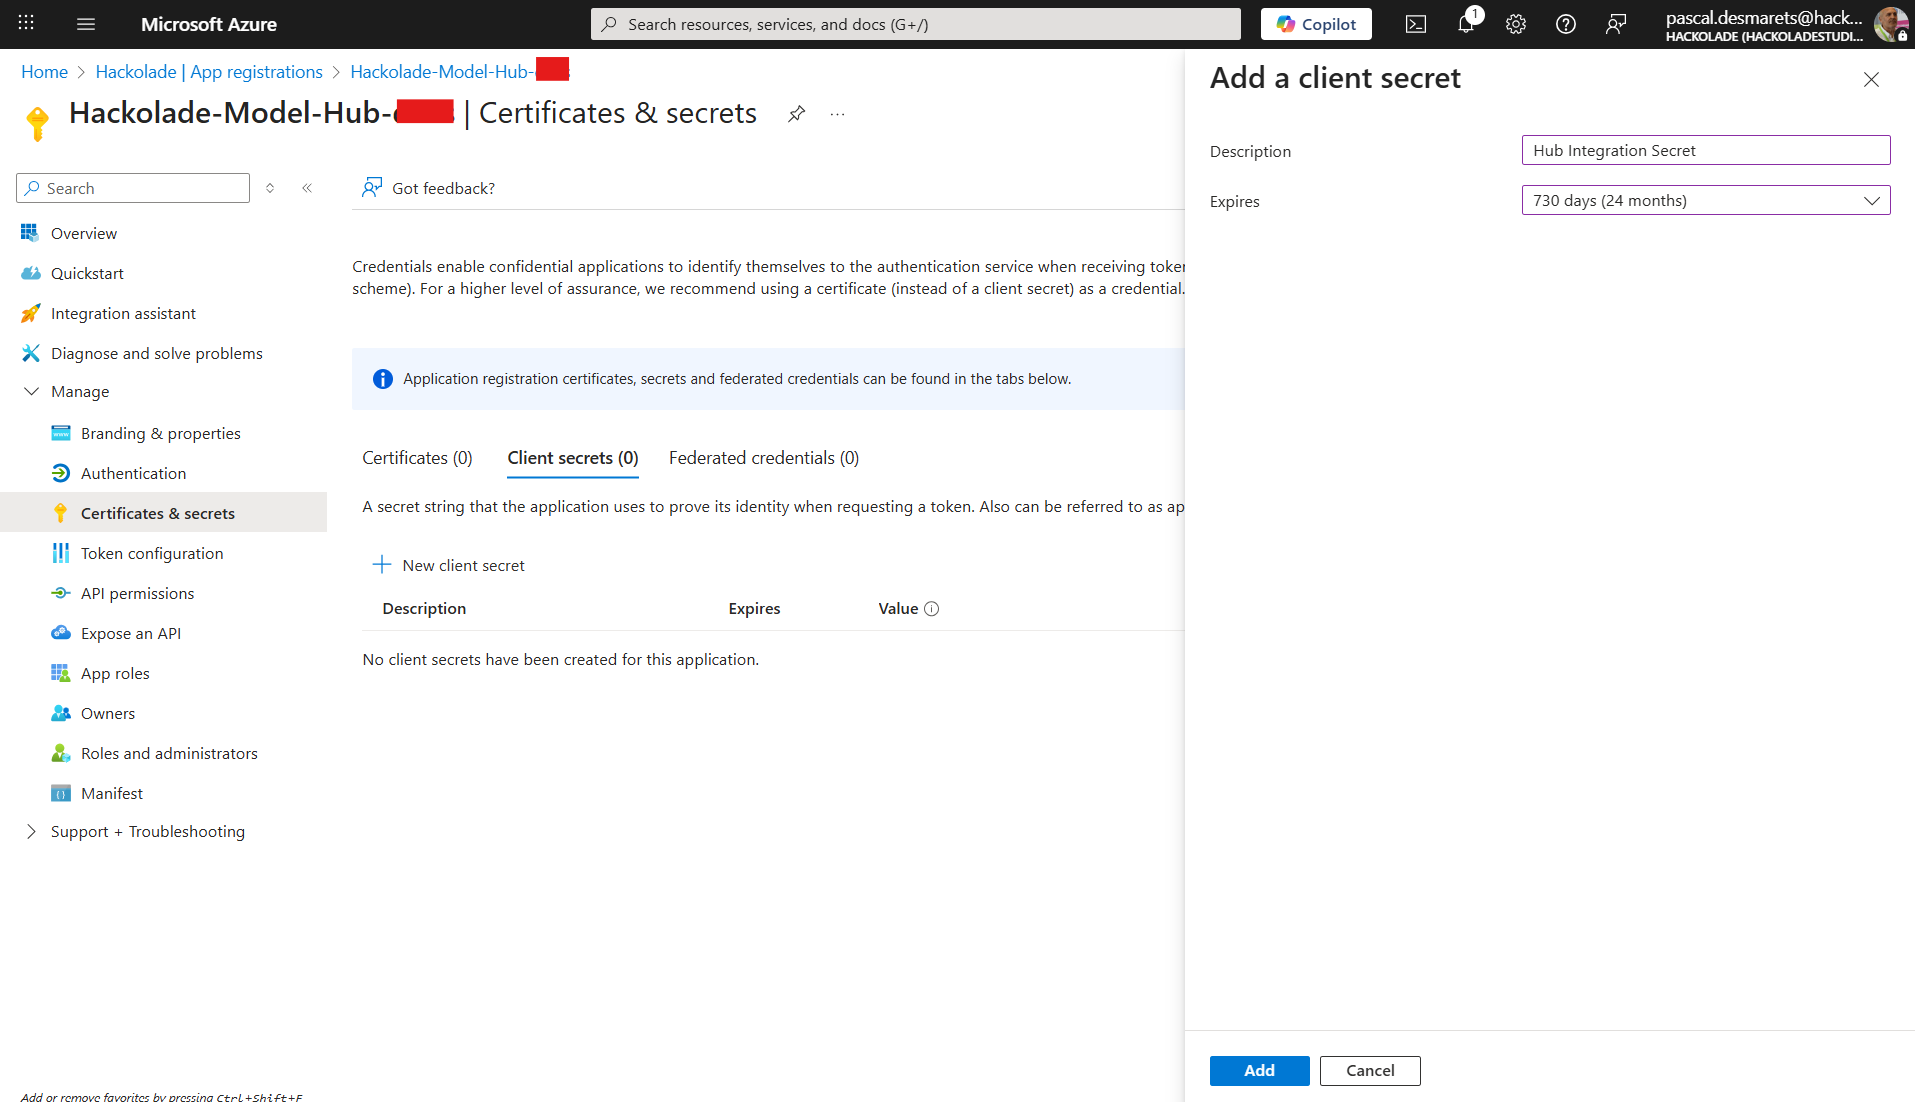Cancel adding the client secret
Image resolution: width=1915 pixels, height=1102 pixels.
point(1369,1070)
